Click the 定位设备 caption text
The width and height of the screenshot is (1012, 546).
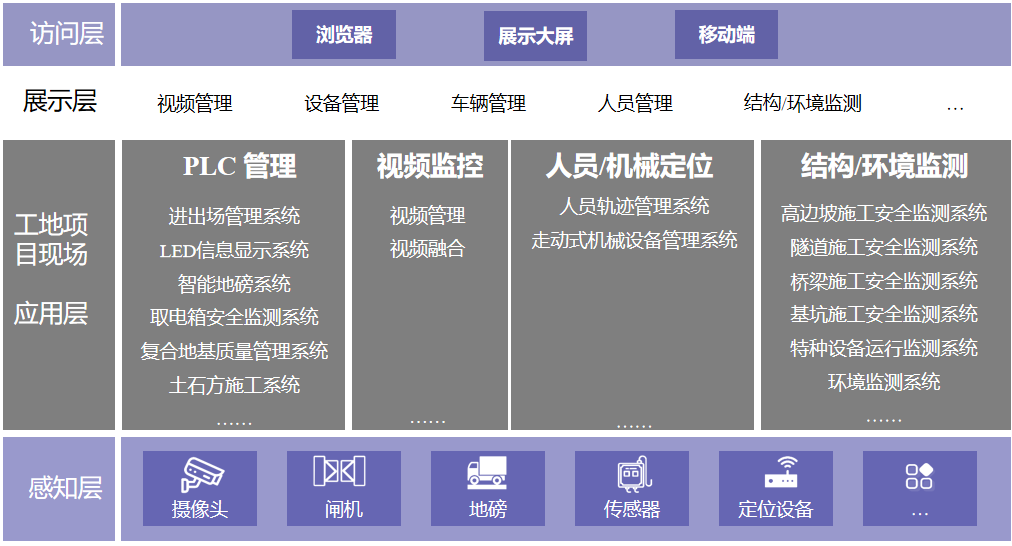(x=775, y=510)
